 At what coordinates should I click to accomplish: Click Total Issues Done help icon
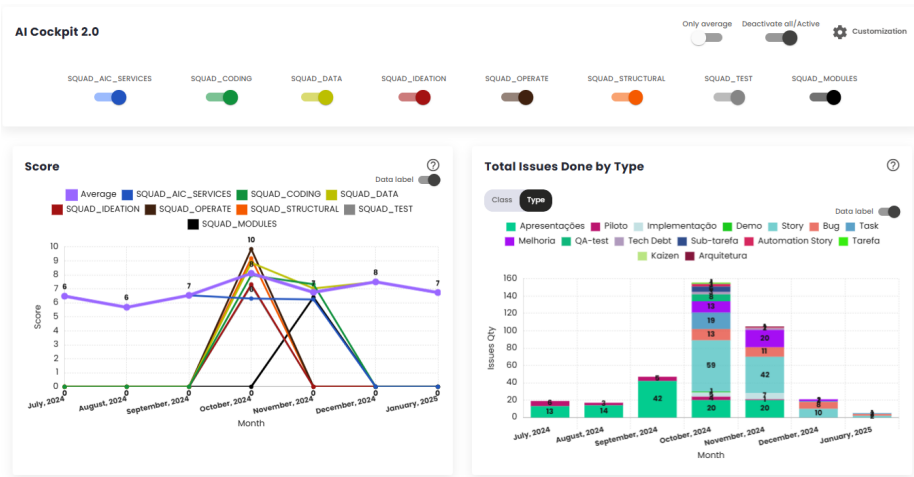(893, 166)
